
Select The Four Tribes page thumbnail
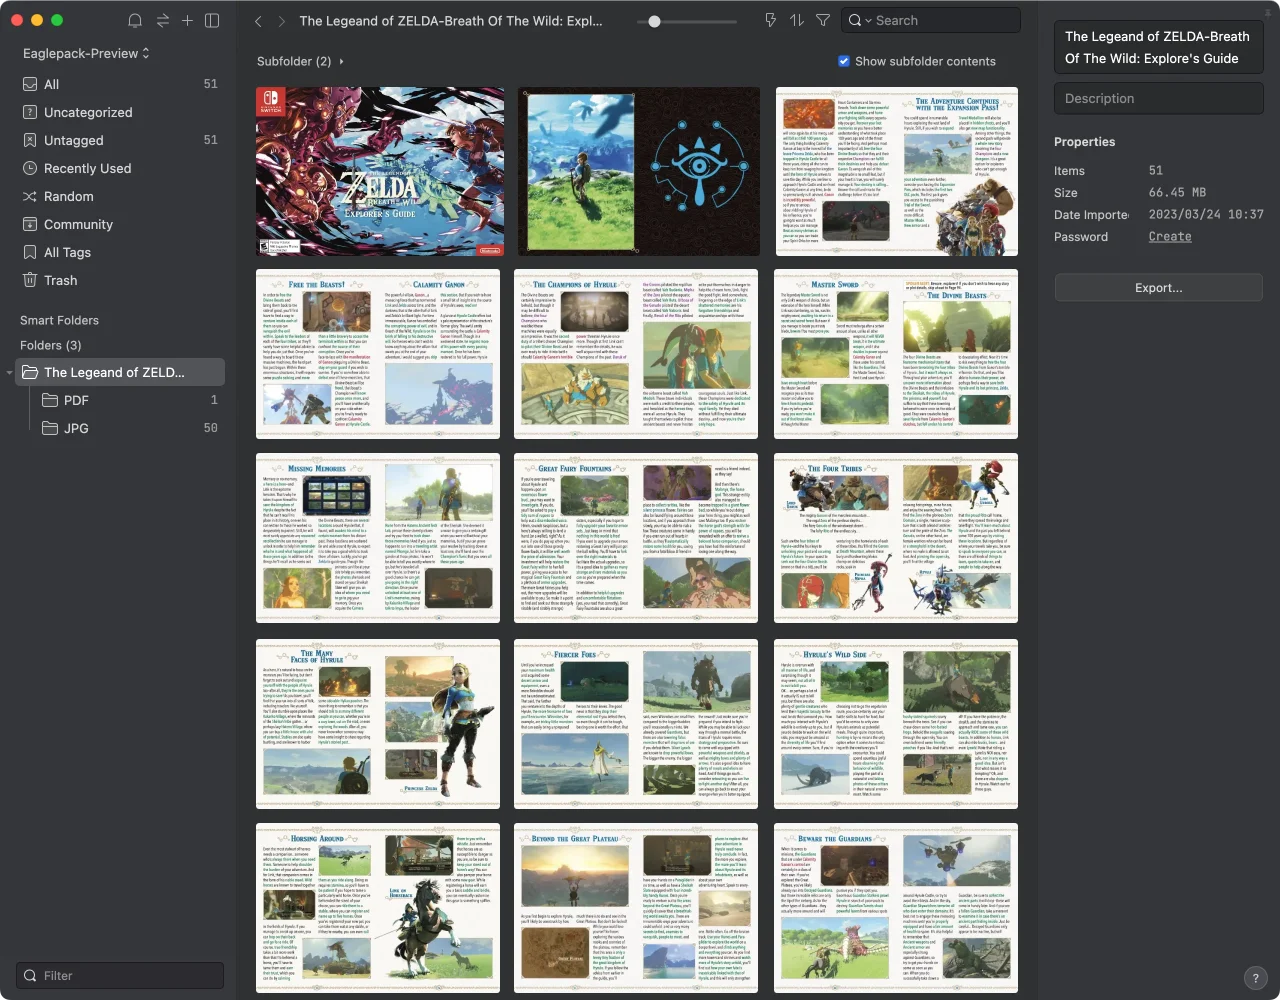[896, 538]
